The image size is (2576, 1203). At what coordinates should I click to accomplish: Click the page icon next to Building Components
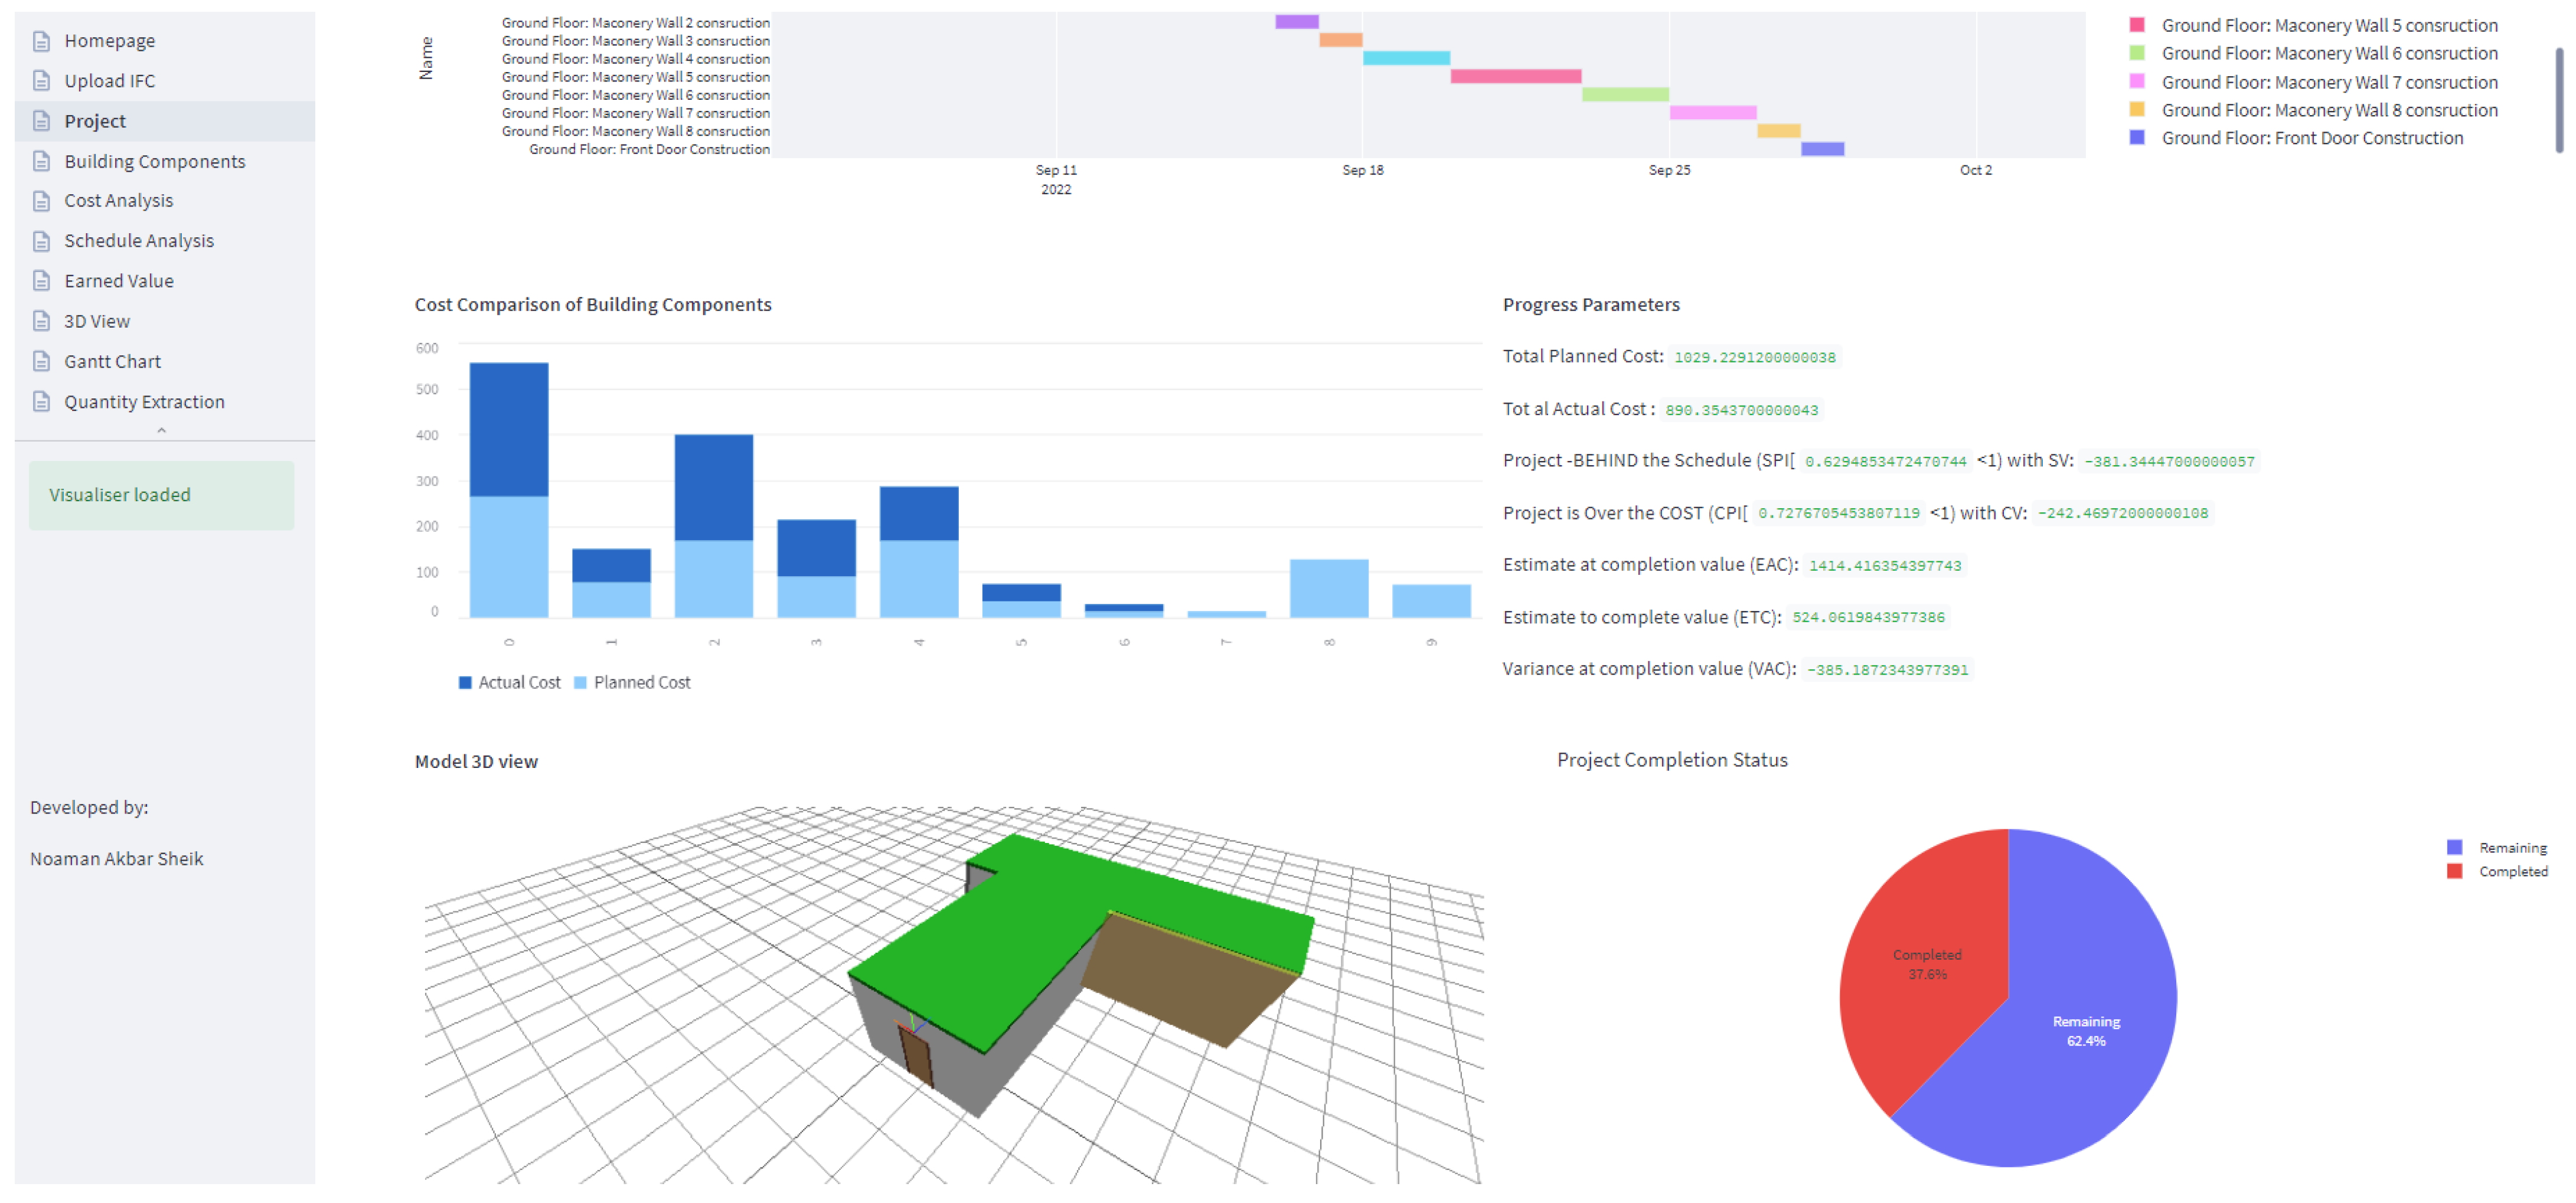(41, 161)
